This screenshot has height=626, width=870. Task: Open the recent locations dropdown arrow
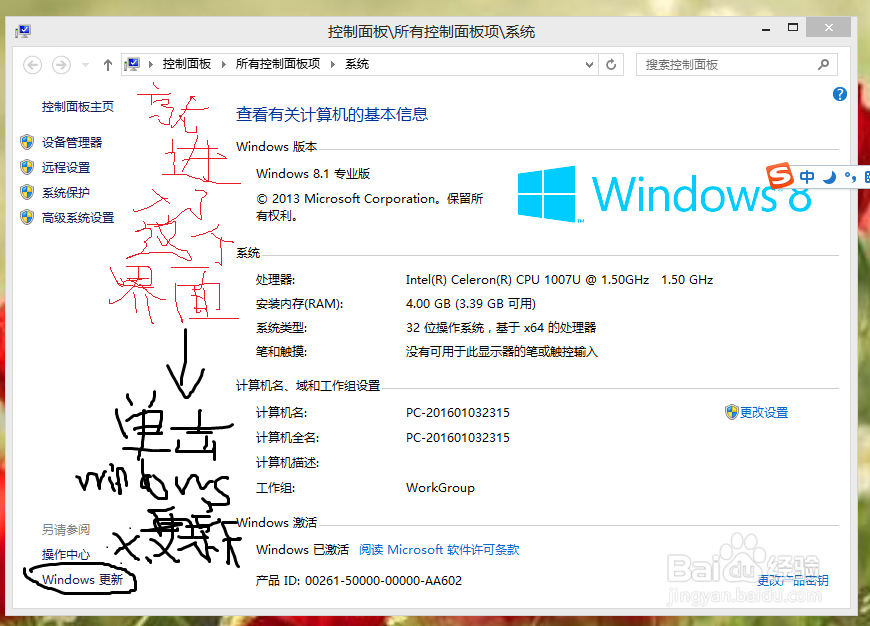[85, 65]
